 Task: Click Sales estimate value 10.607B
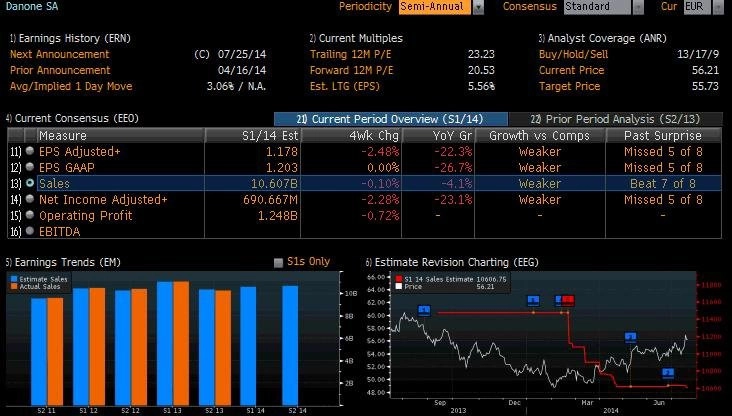[x=274, y=183]
